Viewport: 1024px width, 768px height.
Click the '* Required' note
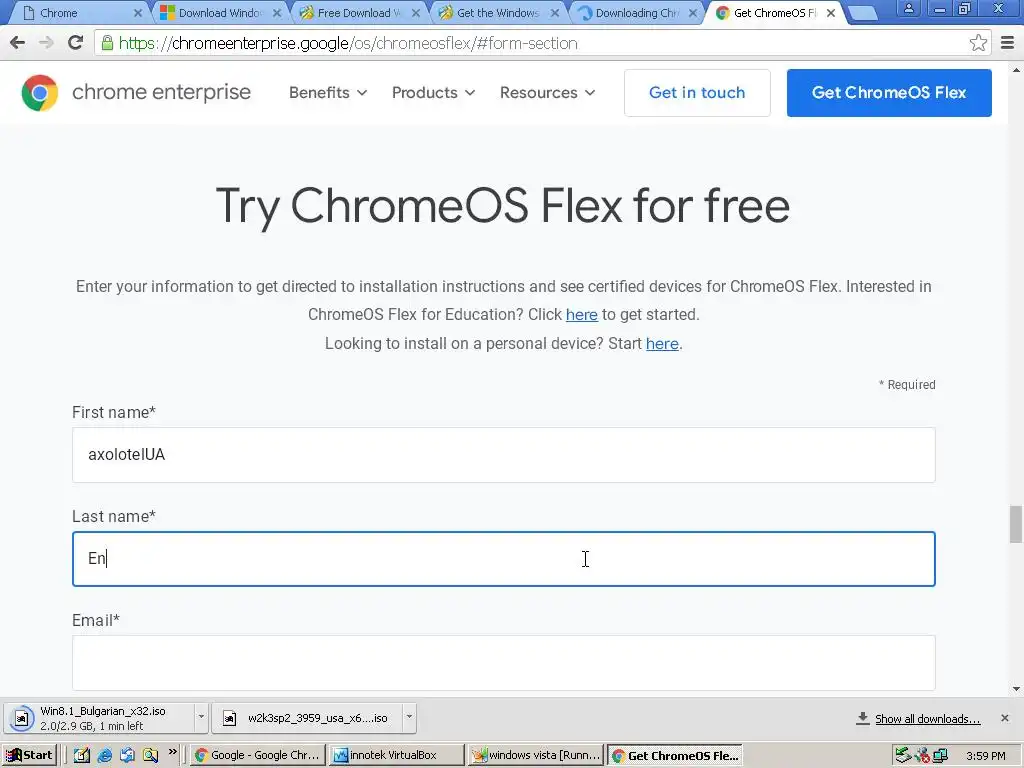(x=907, y=385)
